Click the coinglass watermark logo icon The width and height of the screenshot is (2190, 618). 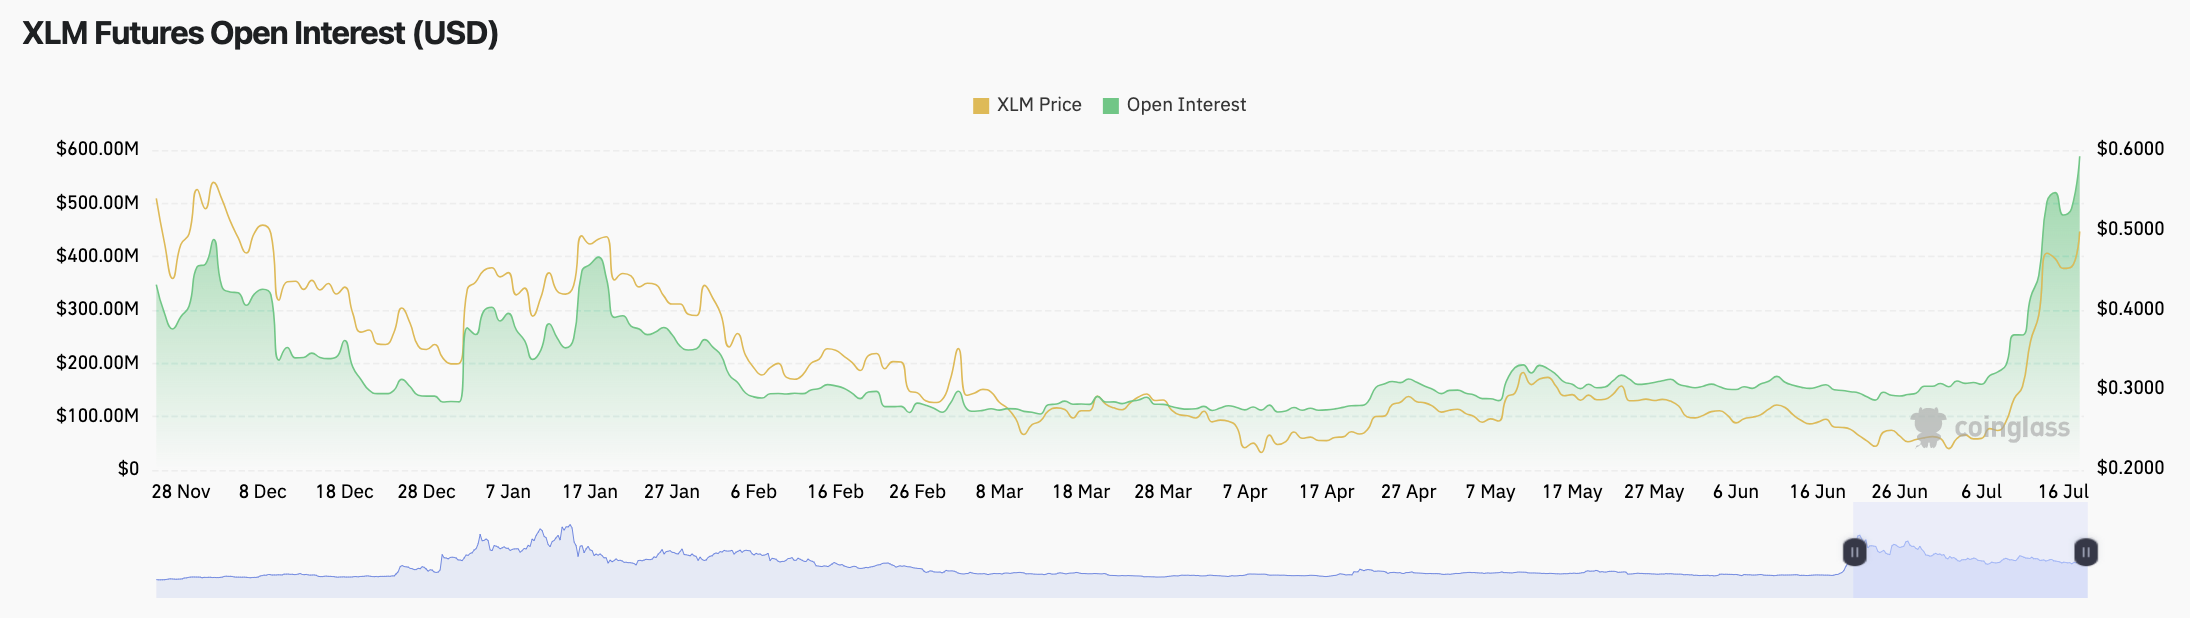(x=1928, y=427)
